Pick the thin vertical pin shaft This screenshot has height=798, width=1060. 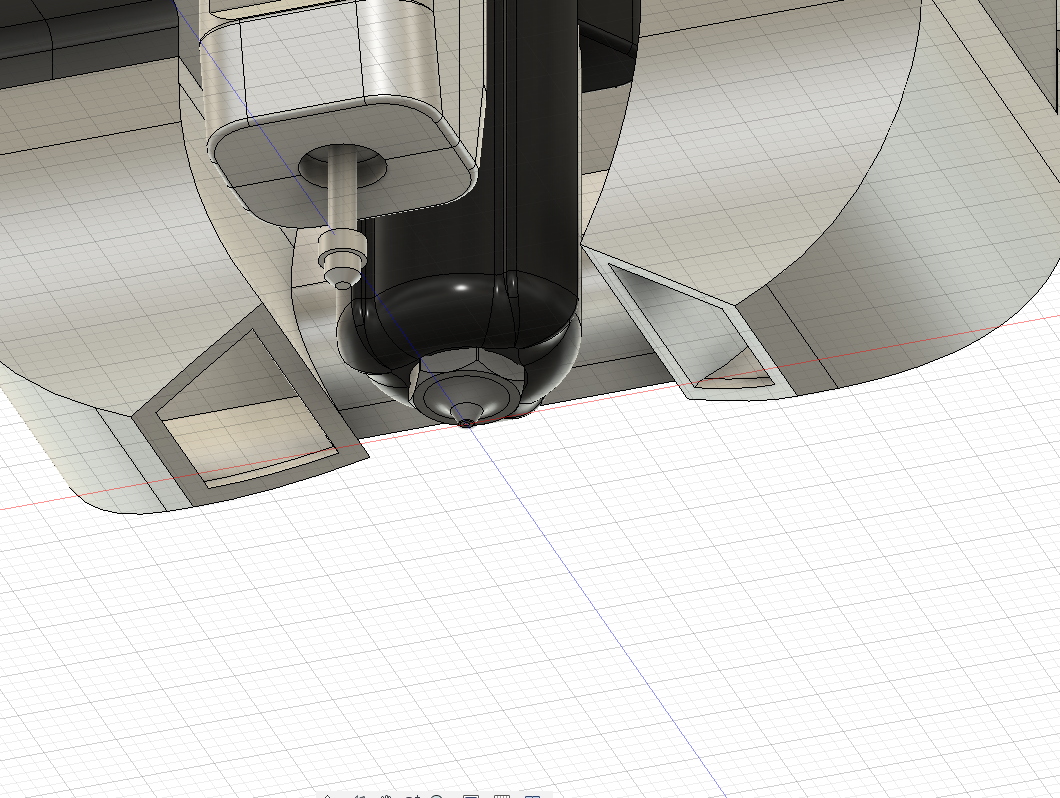click(x=339, y=195)
